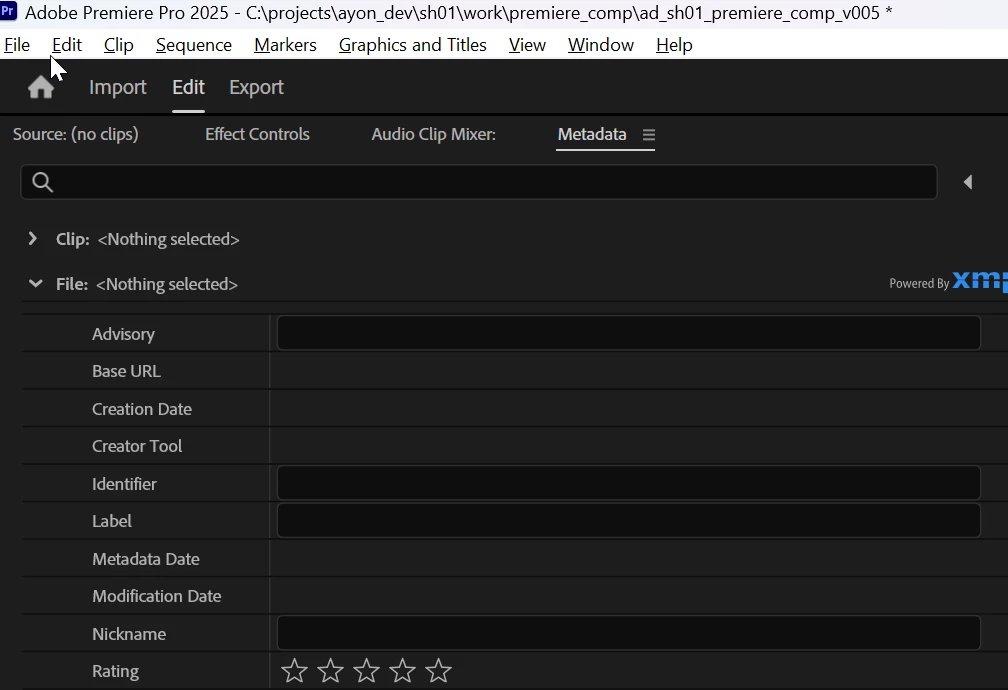The height and width of the screenshot is (690, 1008).
Task: Click the Premiere Pro app icon
Action: [8, 11]
